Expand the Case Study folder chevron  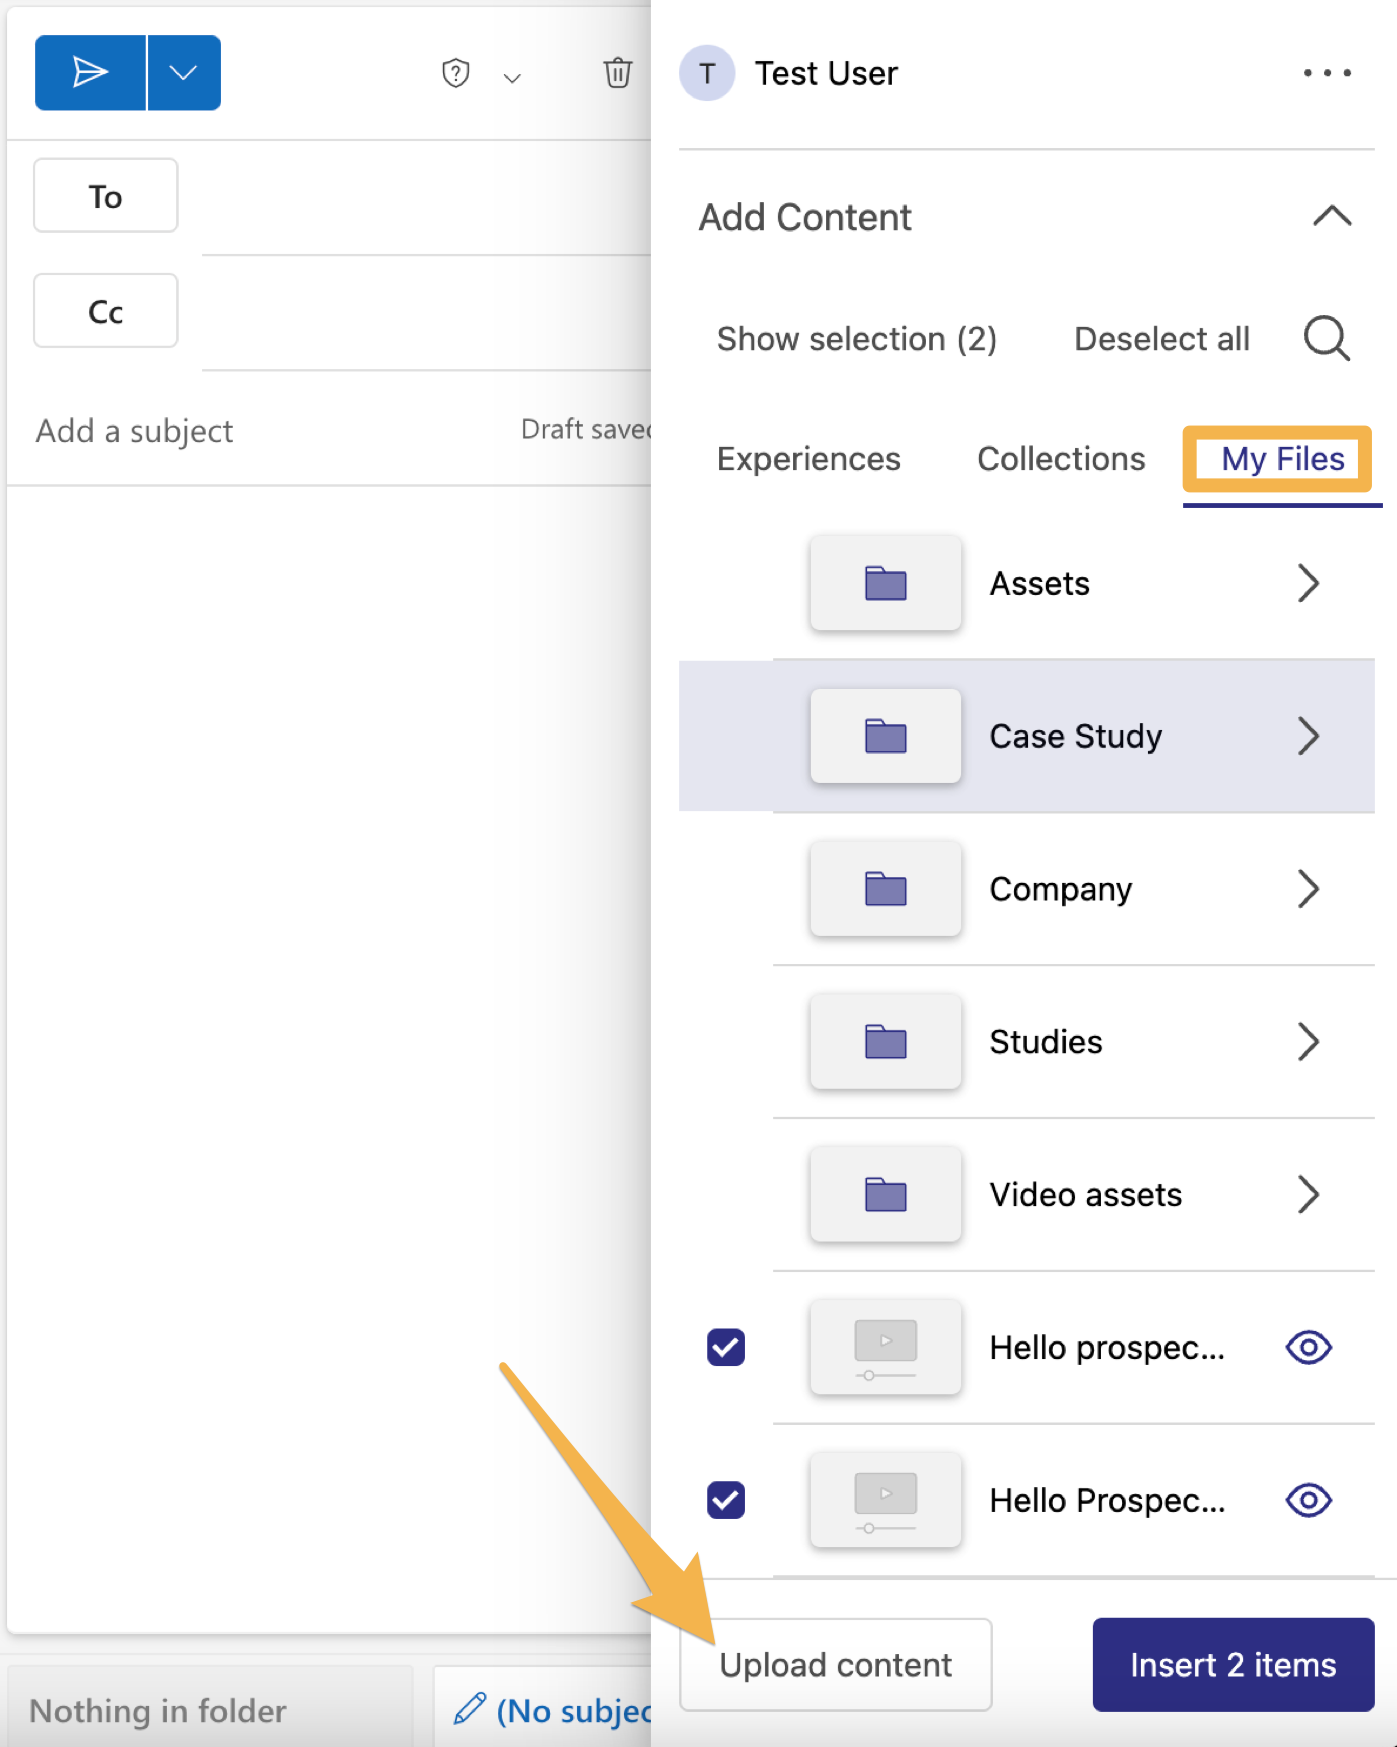pos(1308,736)
